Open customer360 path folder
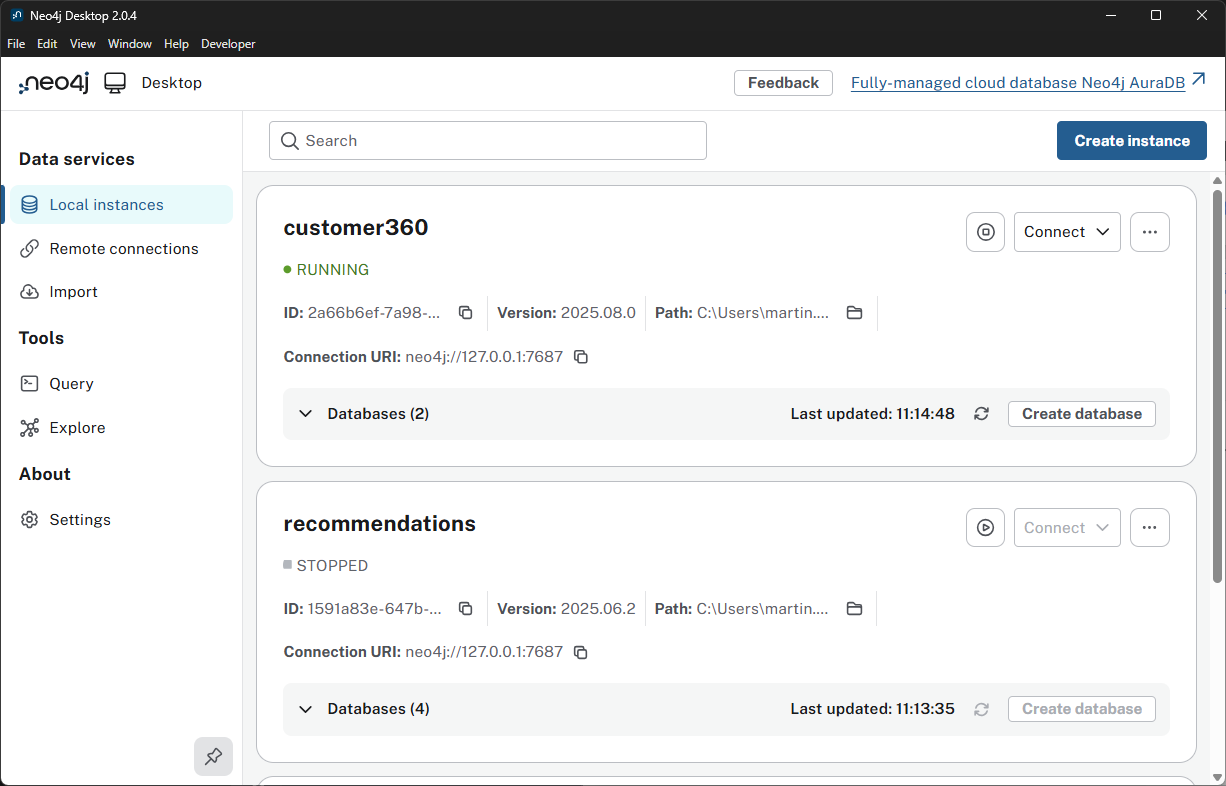 coord(854,313)
